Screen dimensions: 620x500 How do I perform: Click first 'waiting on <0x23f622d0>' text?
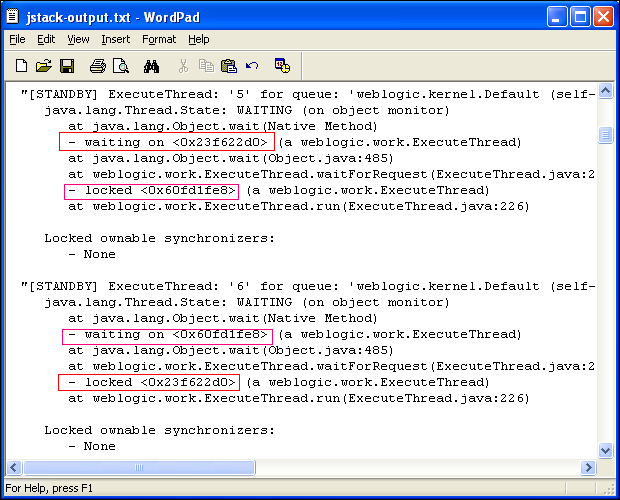(x=168, y=142)
